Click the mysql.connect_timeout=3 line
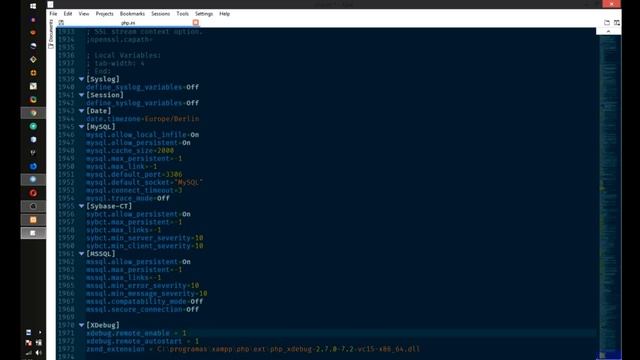 pos(134,190)
